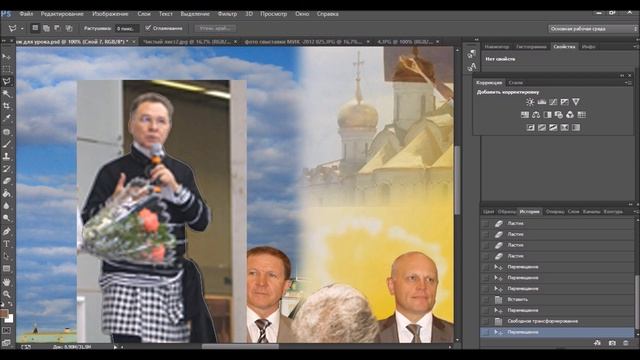The width and height of the screenshot is (640, 360).
Task: Add a Levels adjustment layer
Action: tap(542, 102)
